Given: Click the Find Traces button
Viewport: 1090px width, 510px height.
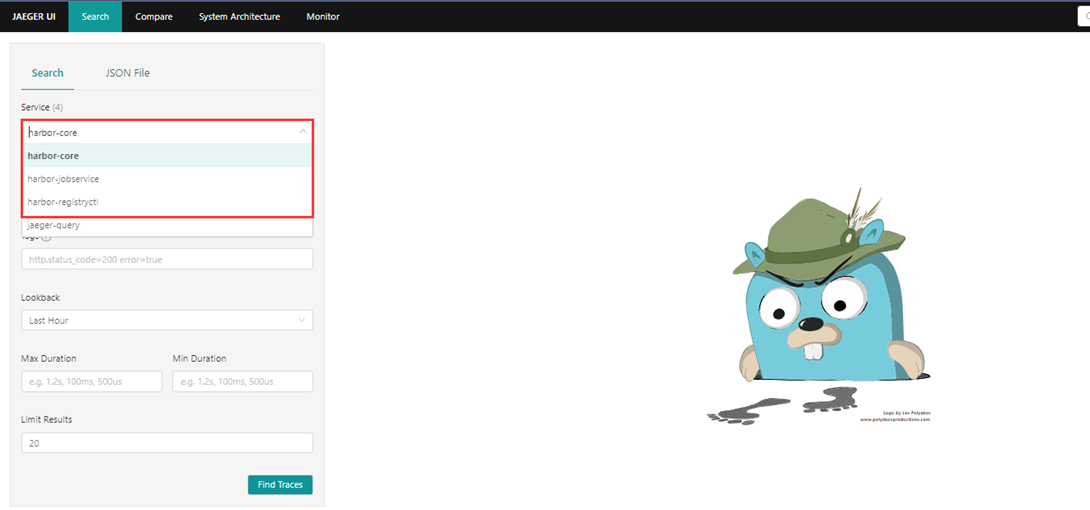Looking at the screenshot, I should [x=280, y=485].
